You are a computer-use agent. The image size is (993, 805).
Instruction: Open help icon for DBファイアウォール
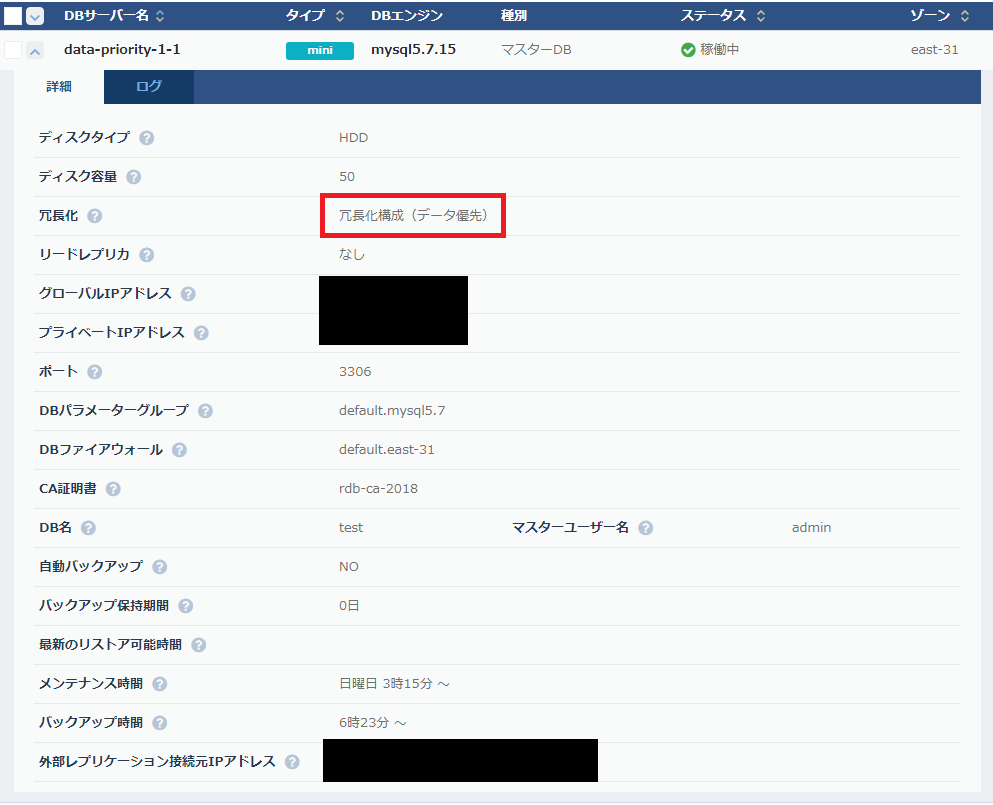coord(179,450)
